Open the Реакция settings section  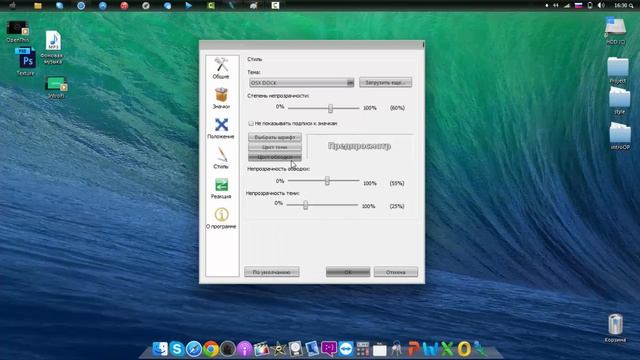tap(221, 188)
